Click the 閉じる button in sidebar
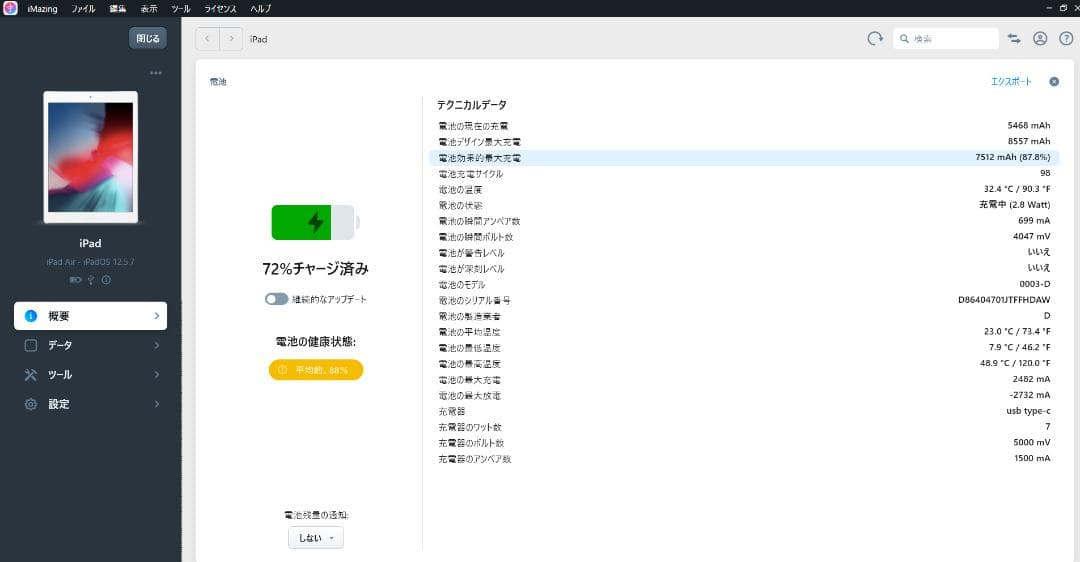This screenshot has width=1080, height=562. point(147,38)
